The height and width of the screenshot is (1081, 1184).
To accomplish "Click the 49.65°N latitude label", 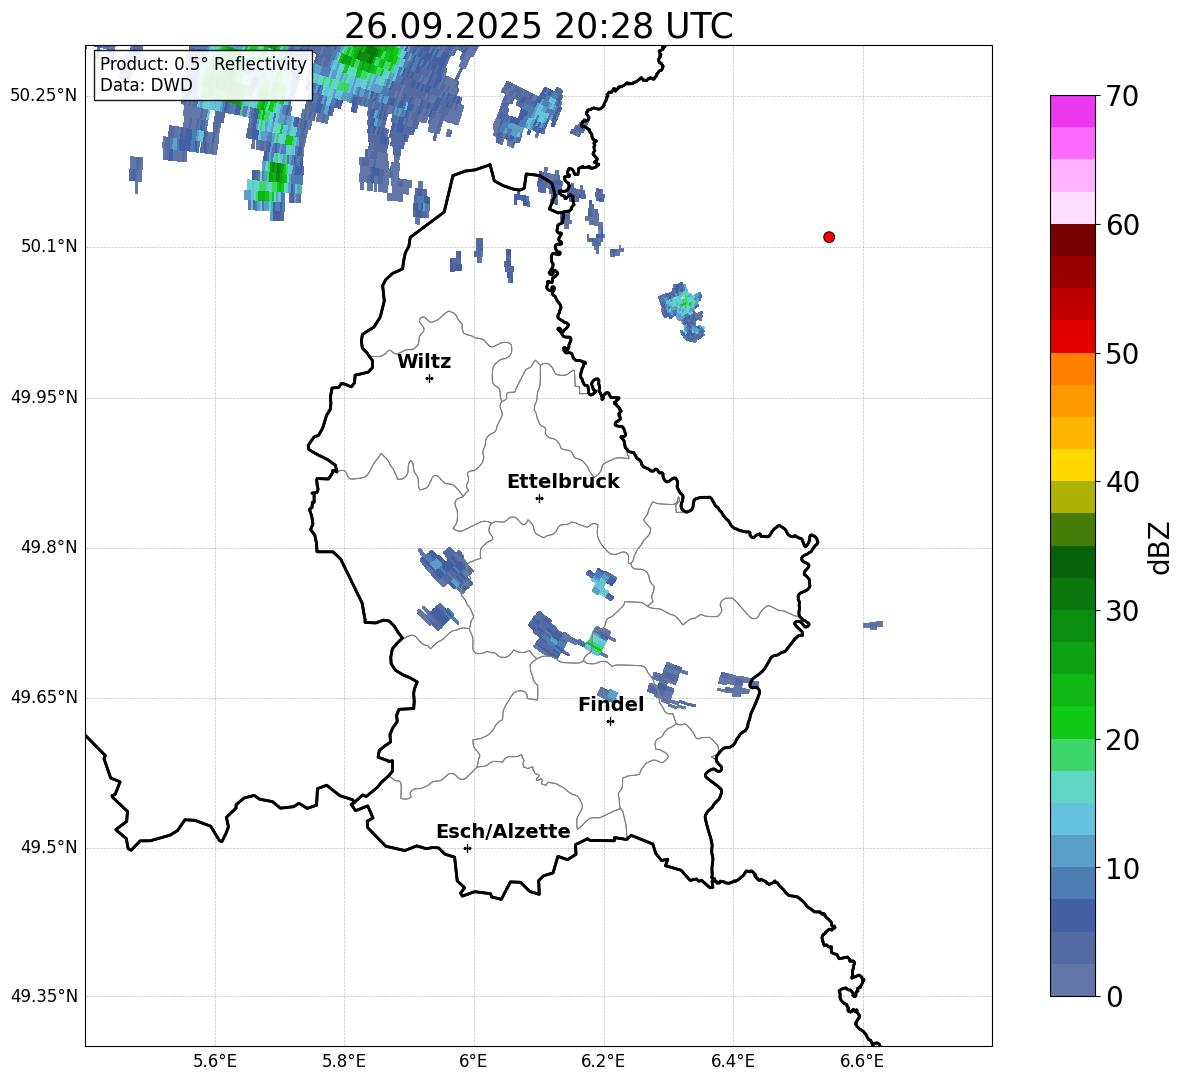I will 44,697.
